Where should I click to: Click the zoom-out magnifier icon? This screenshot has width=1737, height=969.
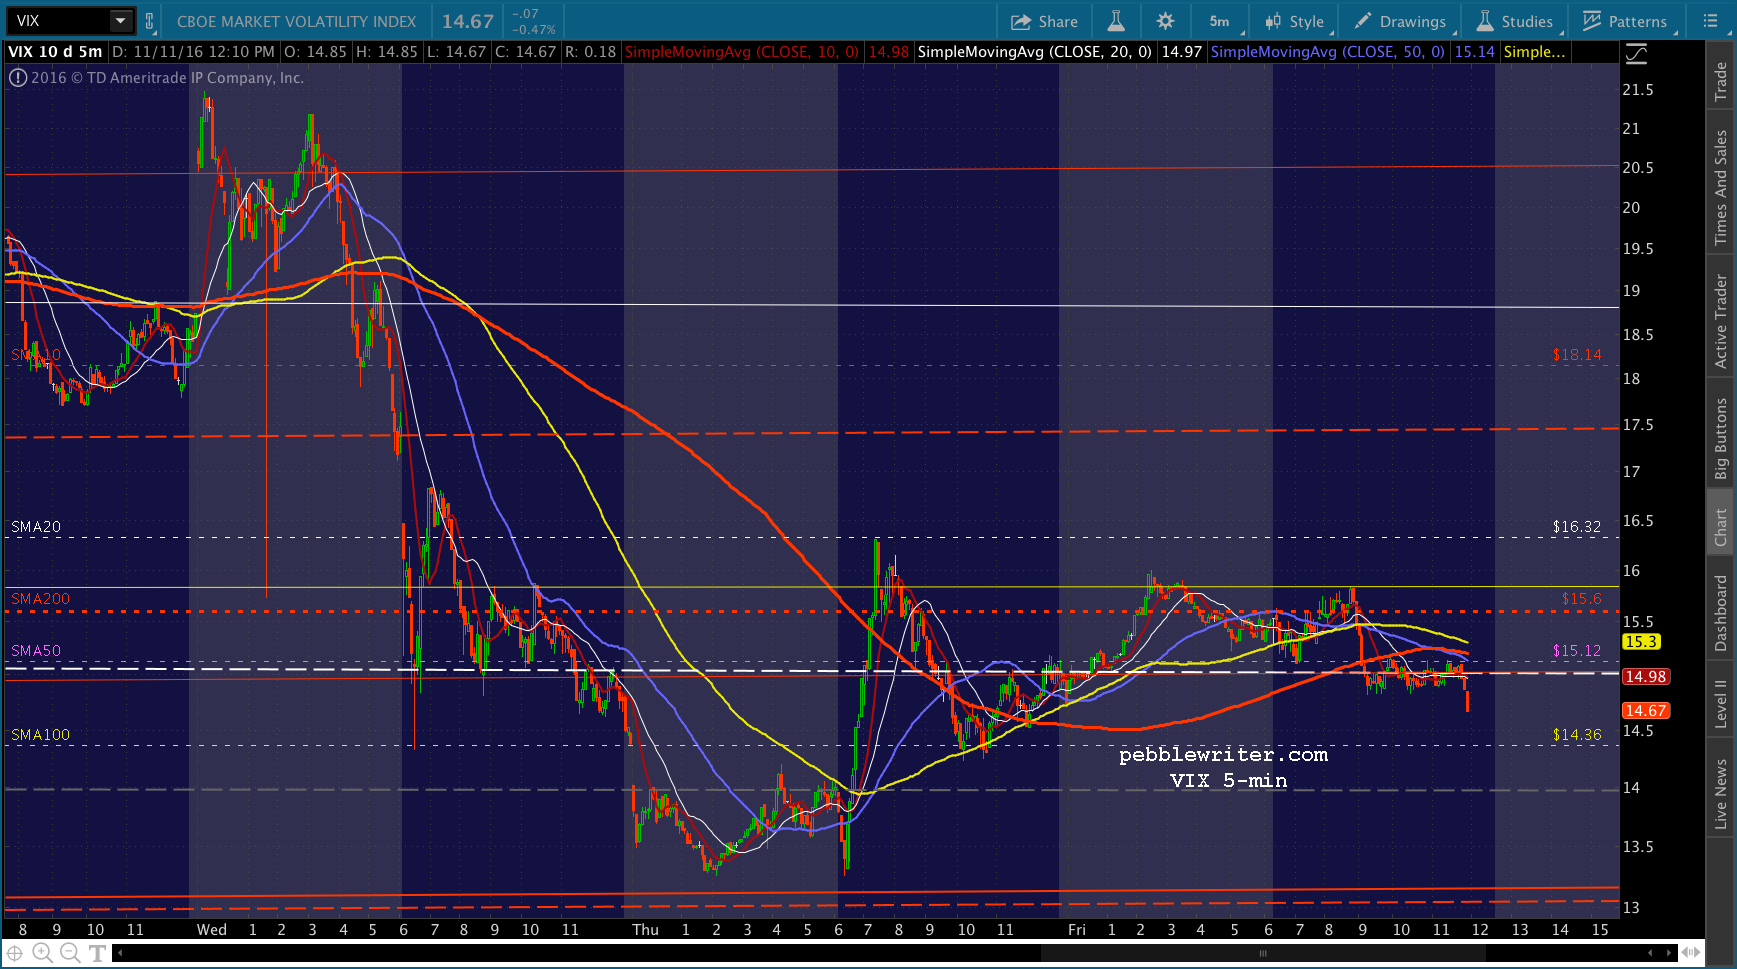coord(69,953)
